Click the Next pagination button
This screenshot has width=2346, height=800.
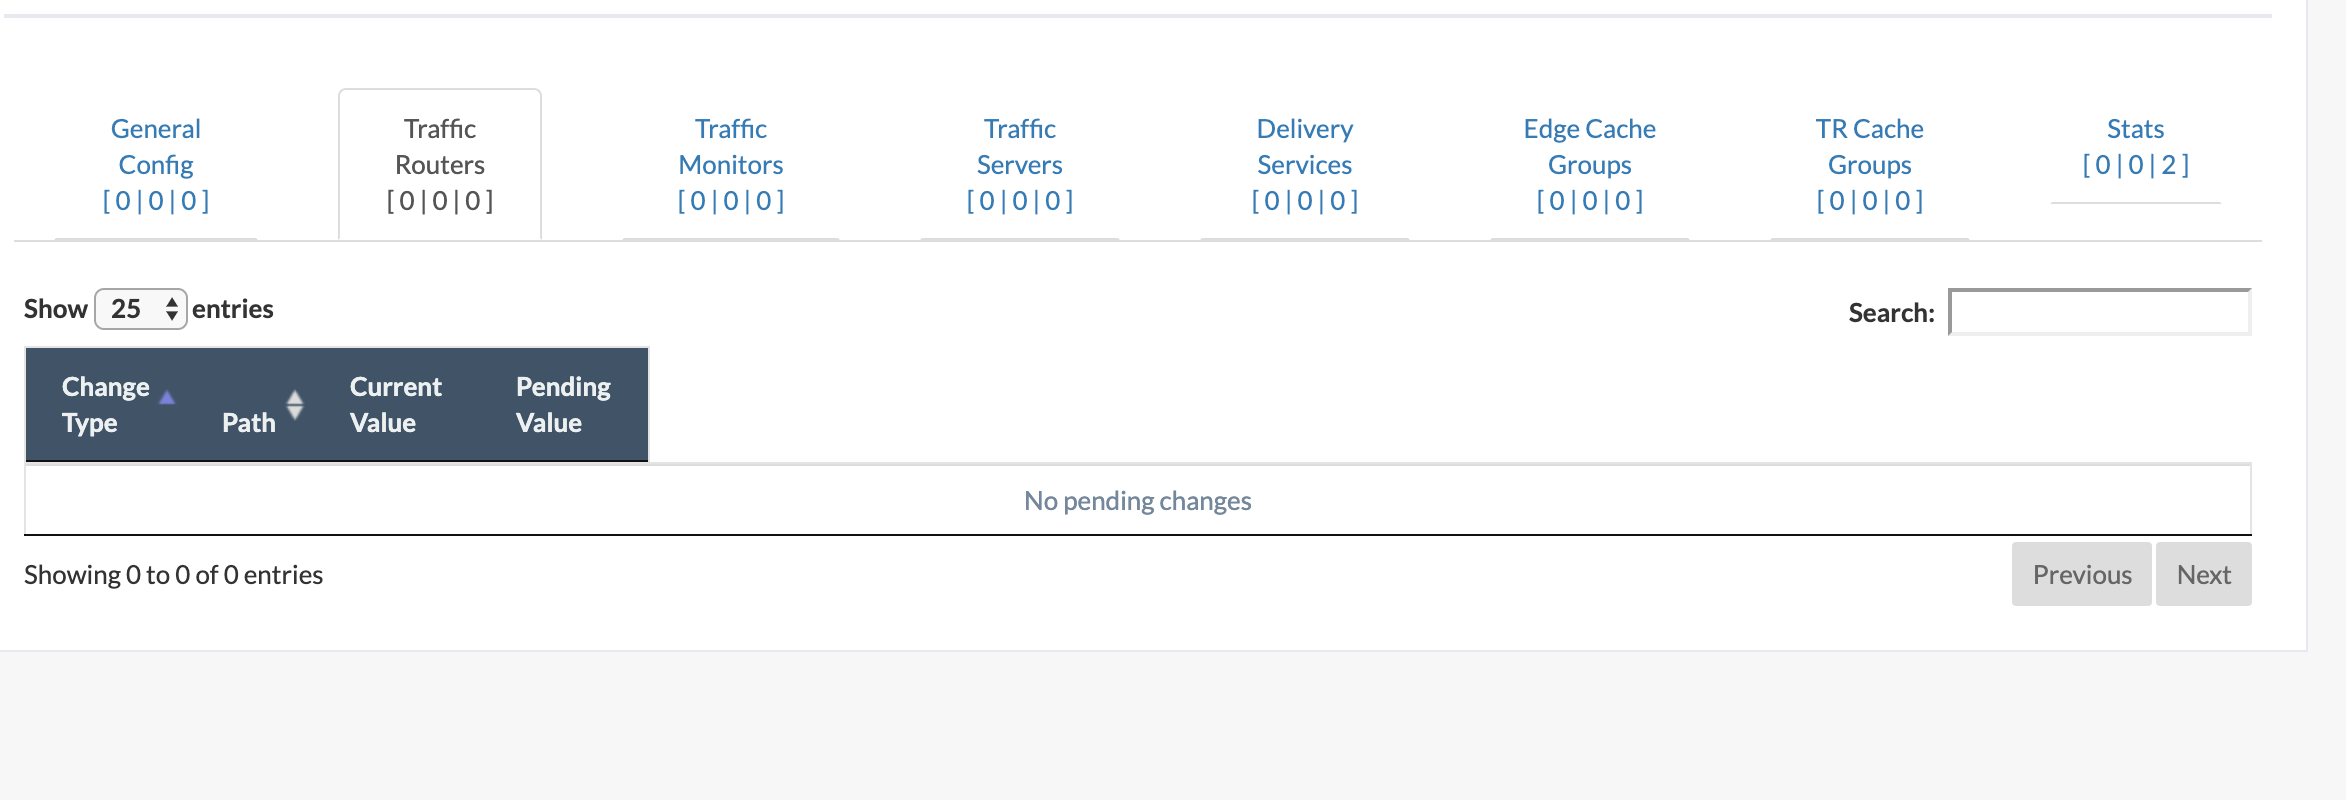click(2203, 574)
